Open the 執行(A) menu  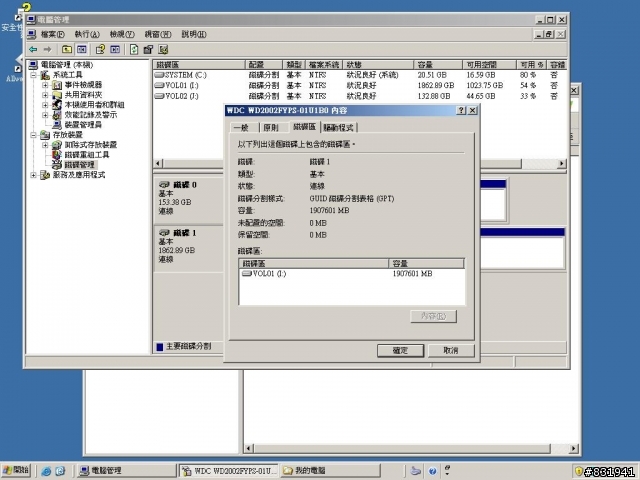(87, 34)
